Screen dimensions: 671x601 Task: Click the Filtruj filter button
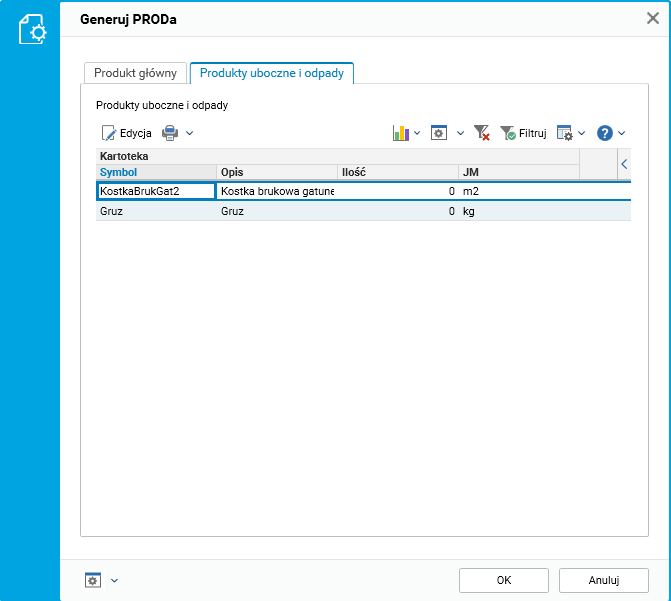point(524,133)
